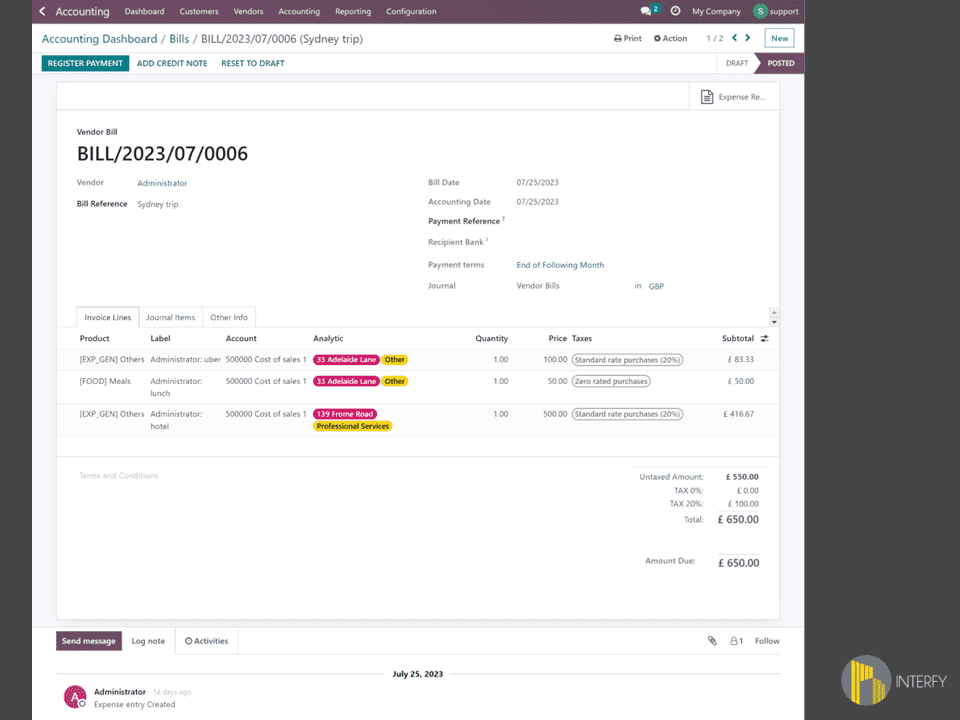Go back using the arrow beside Accounting
This screenshot has width=960, height=720.
pyautogui.click(x=42, y=11)
